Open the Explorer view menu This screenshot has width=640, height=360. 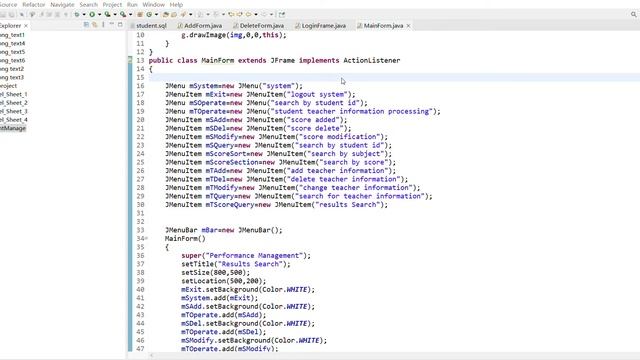[103, 25]
